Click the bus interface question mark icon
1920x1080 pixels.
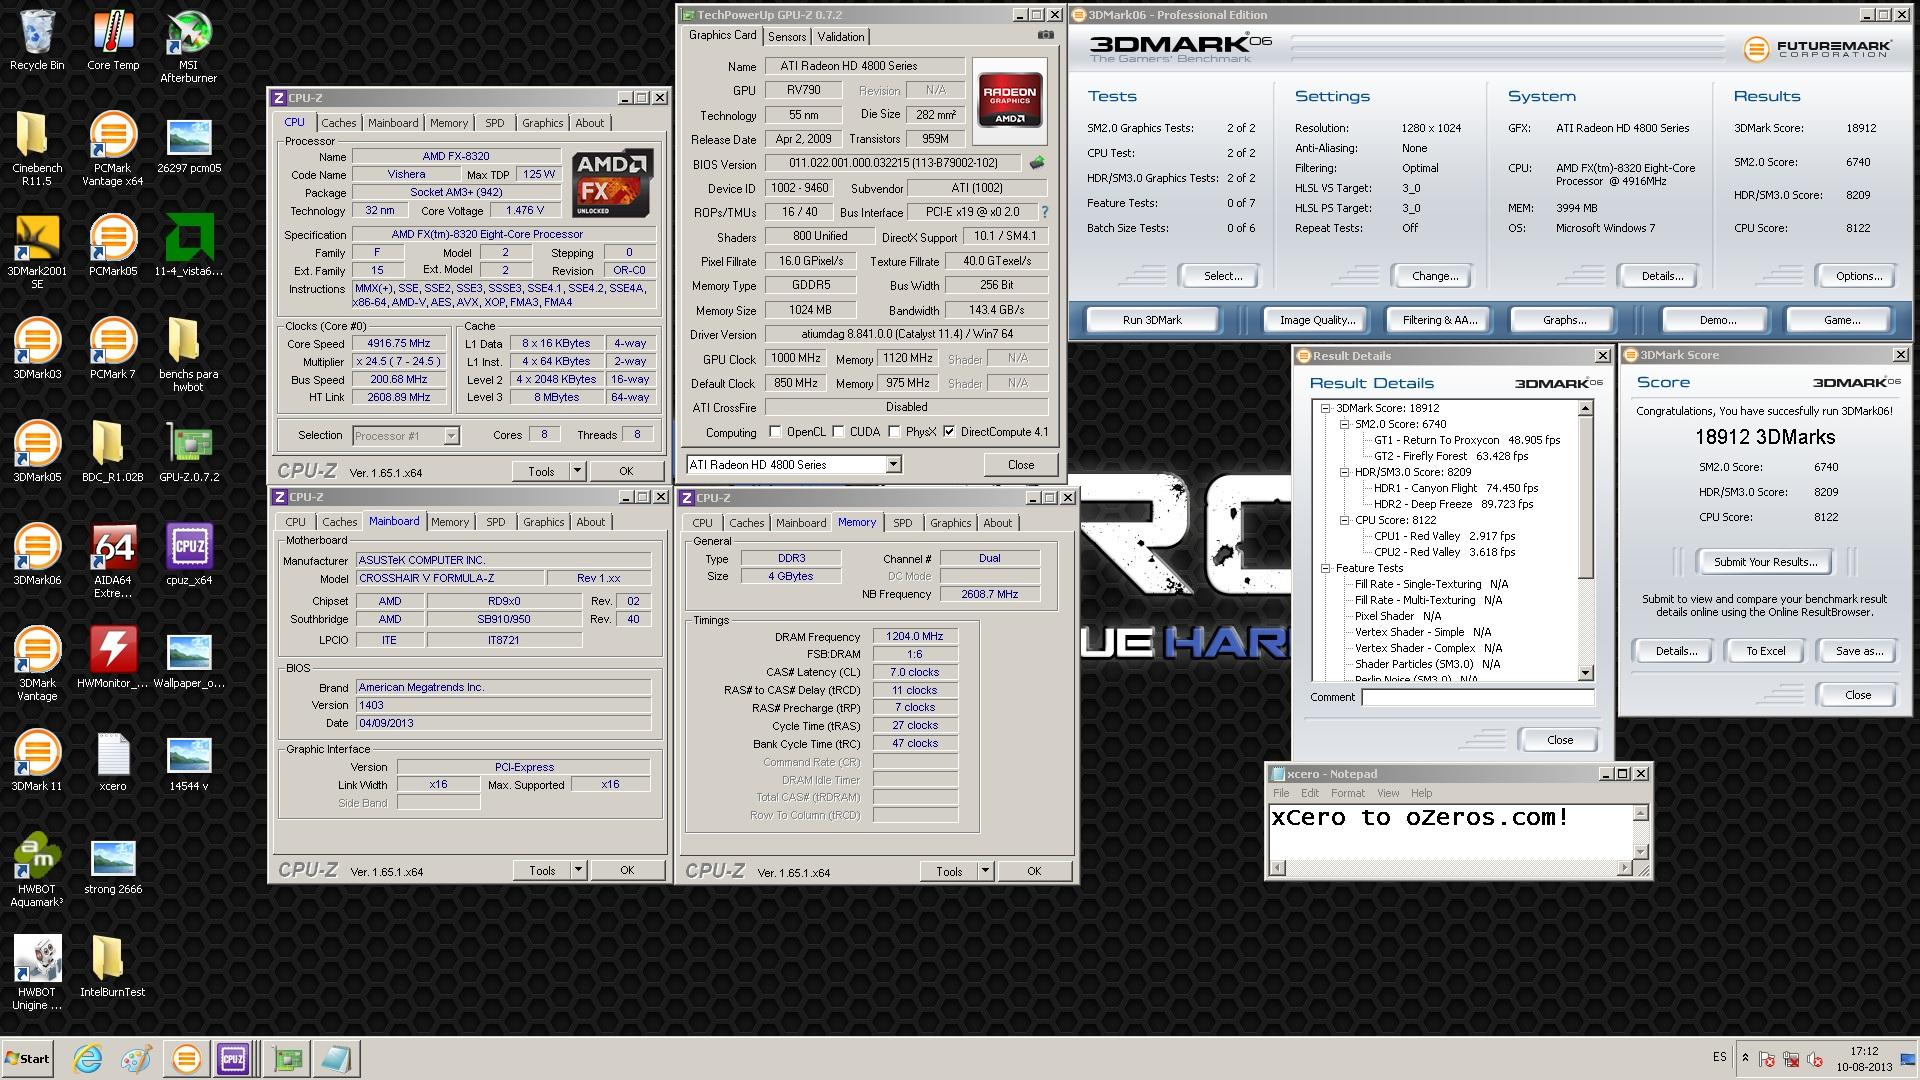pyautogui.click(x=1045, y=212)
